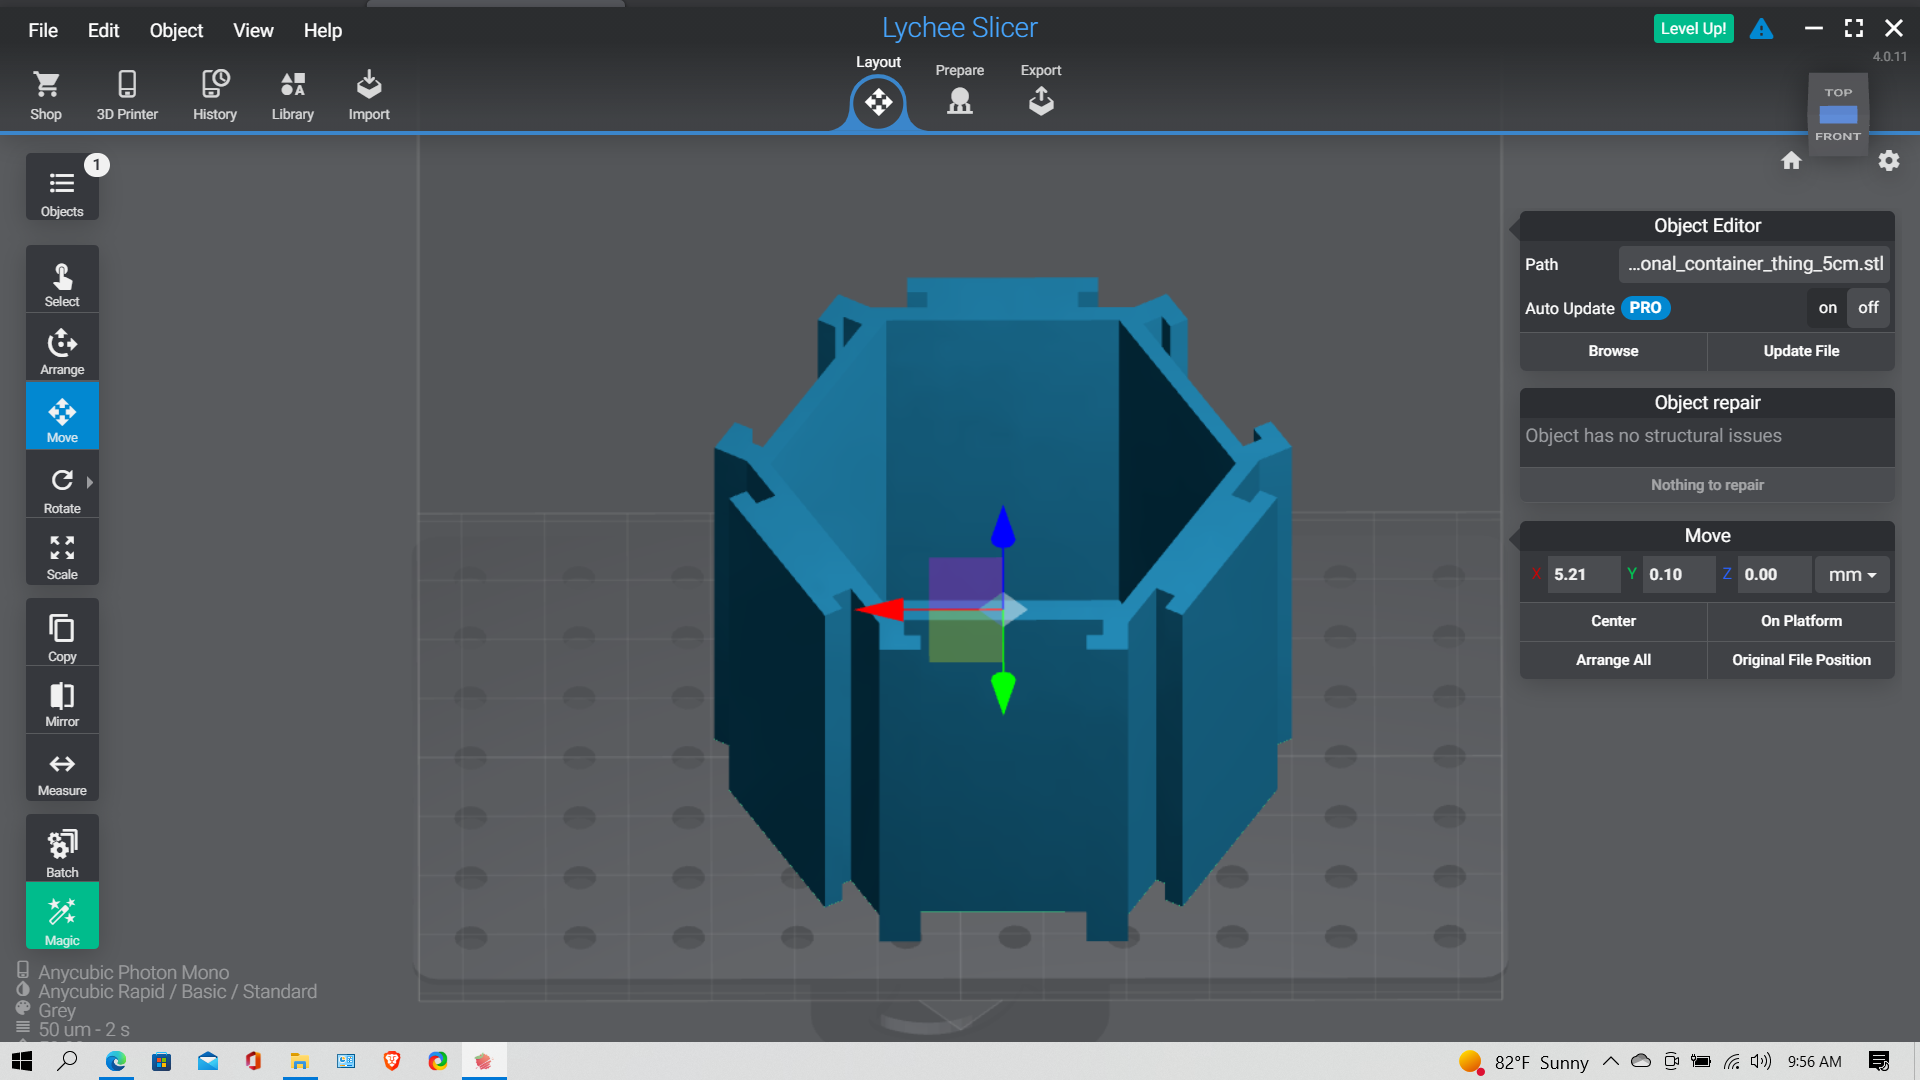The image size is (1920, 1080).
Task: Open the File menu
Action: [x=43, y=30]
